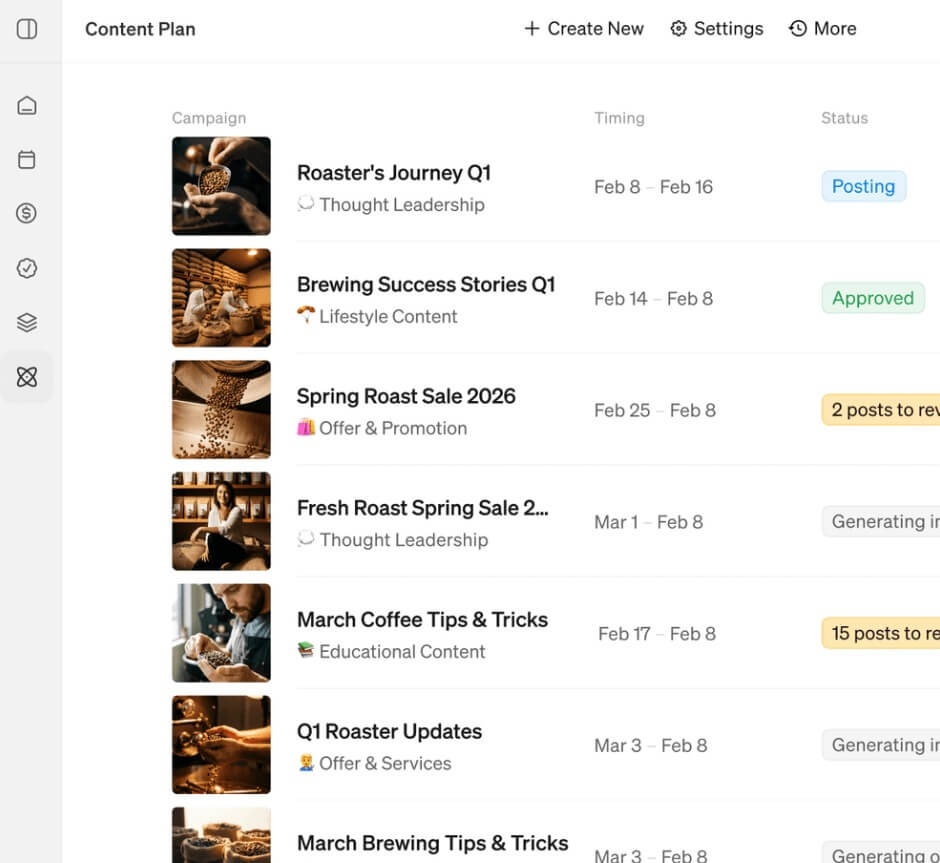Open the Home icon in sidebar

(x=27, y=106)
